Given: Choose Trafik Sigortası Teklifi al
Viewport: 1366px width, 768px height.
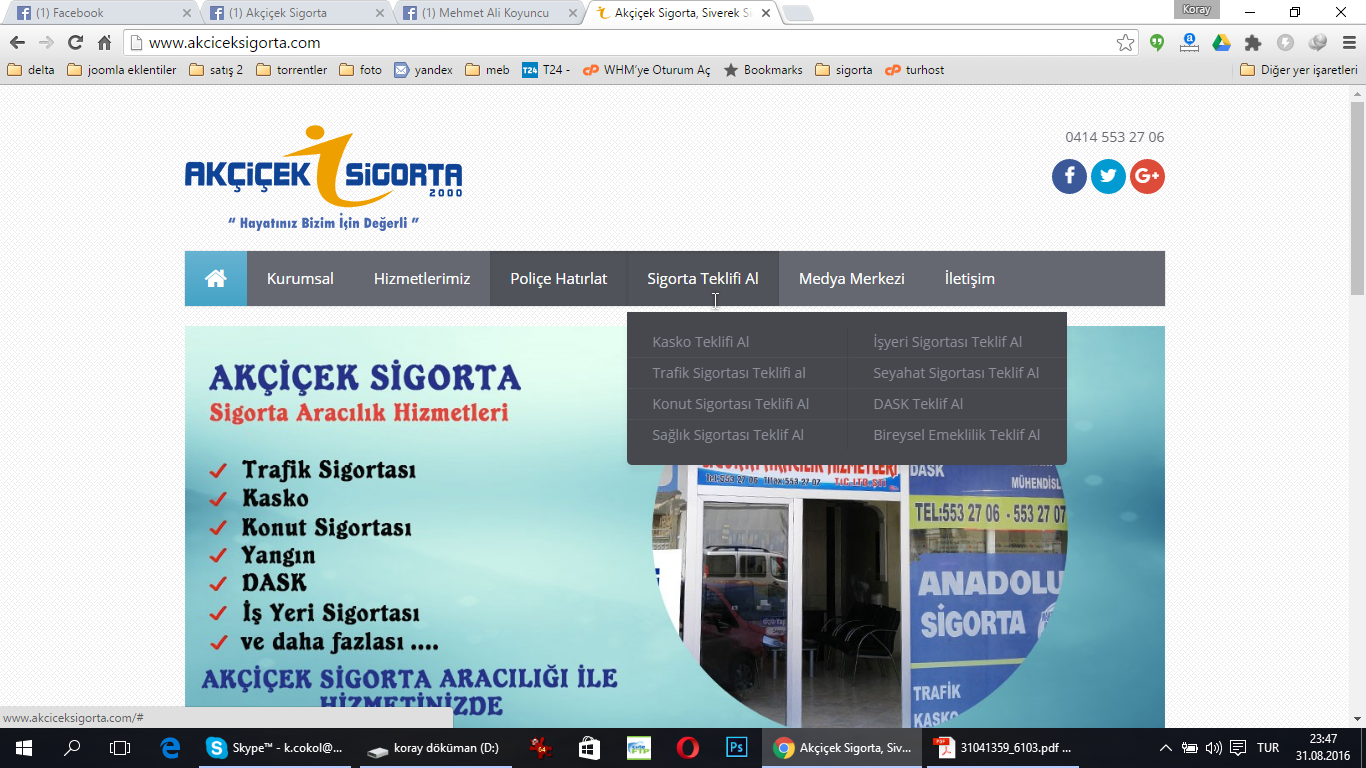Looking at the screenshot, I should pyautogui.click(x=729, y=373).
